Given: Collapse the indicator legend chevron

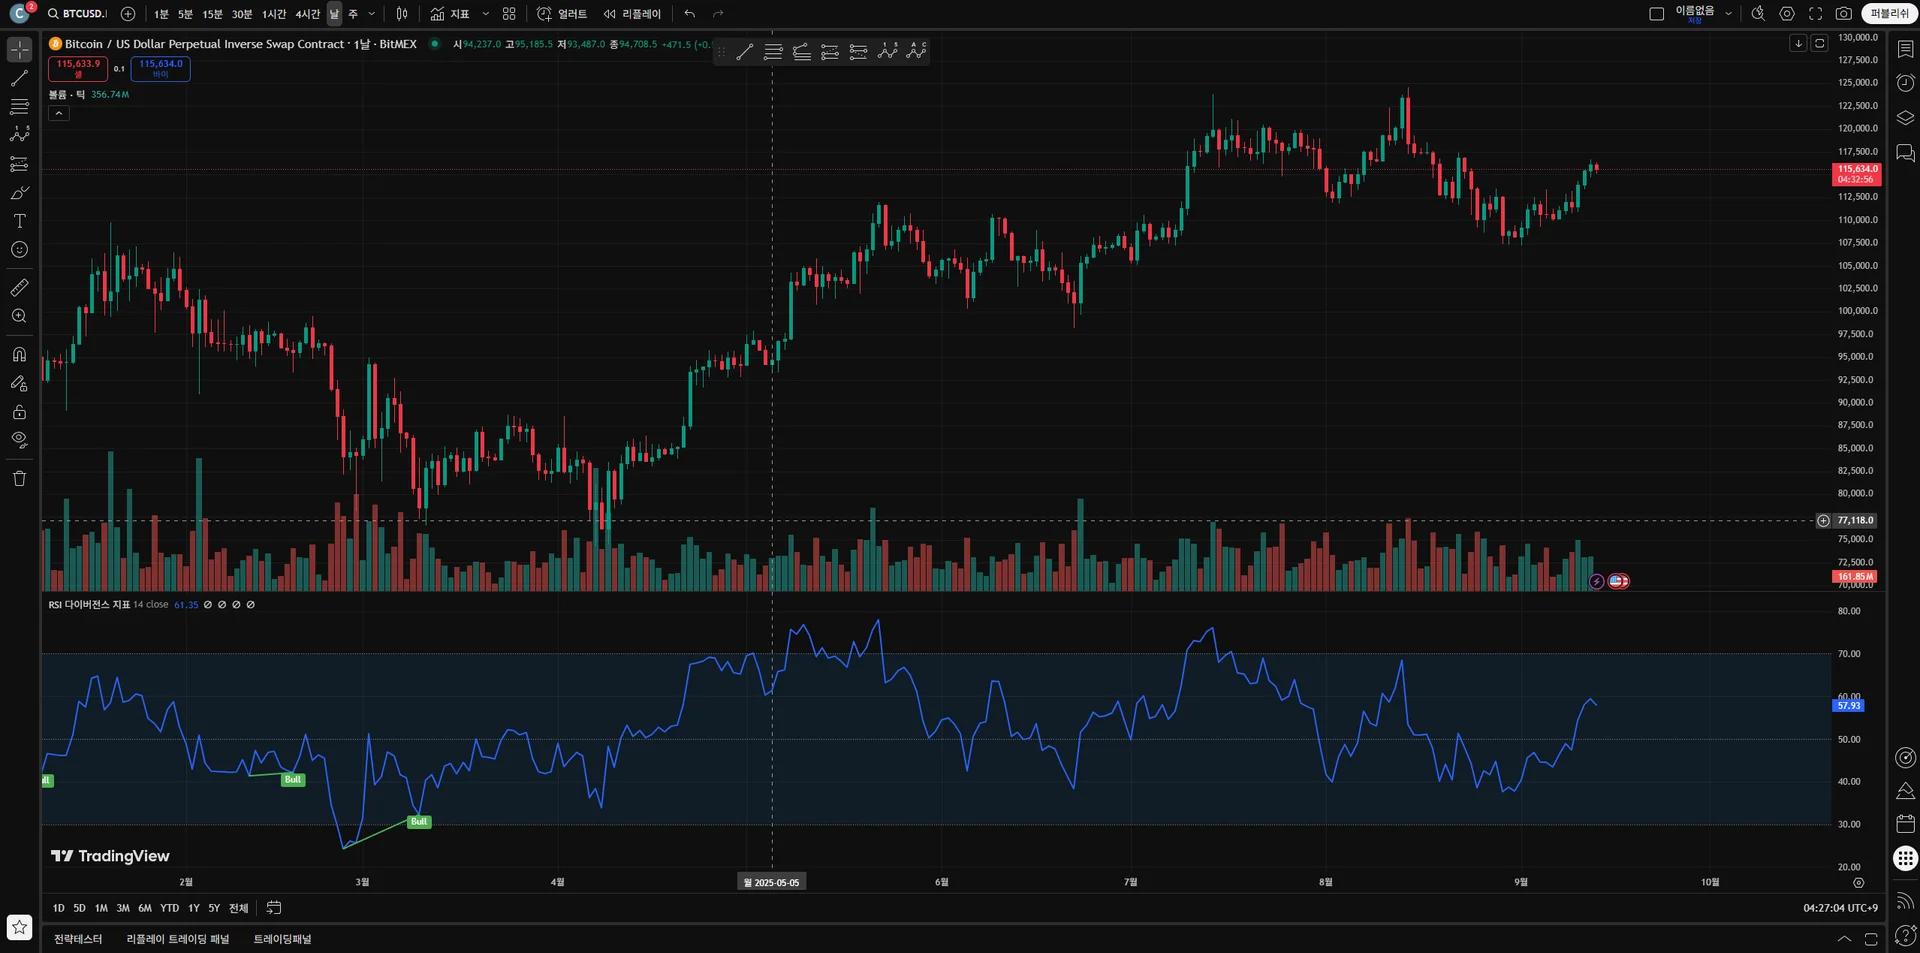Looking at the screenshot, I should [59, 114].
